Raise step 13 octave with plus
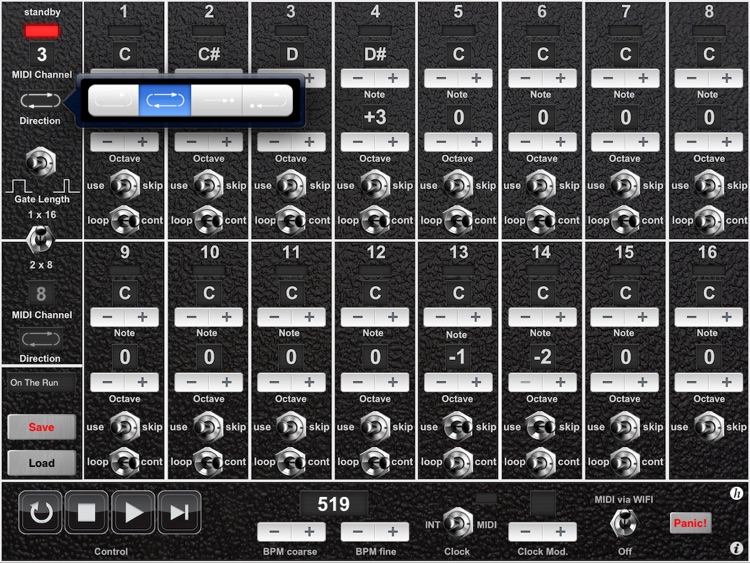The height and width of the screenshot is (563, 750). point(475,382)
